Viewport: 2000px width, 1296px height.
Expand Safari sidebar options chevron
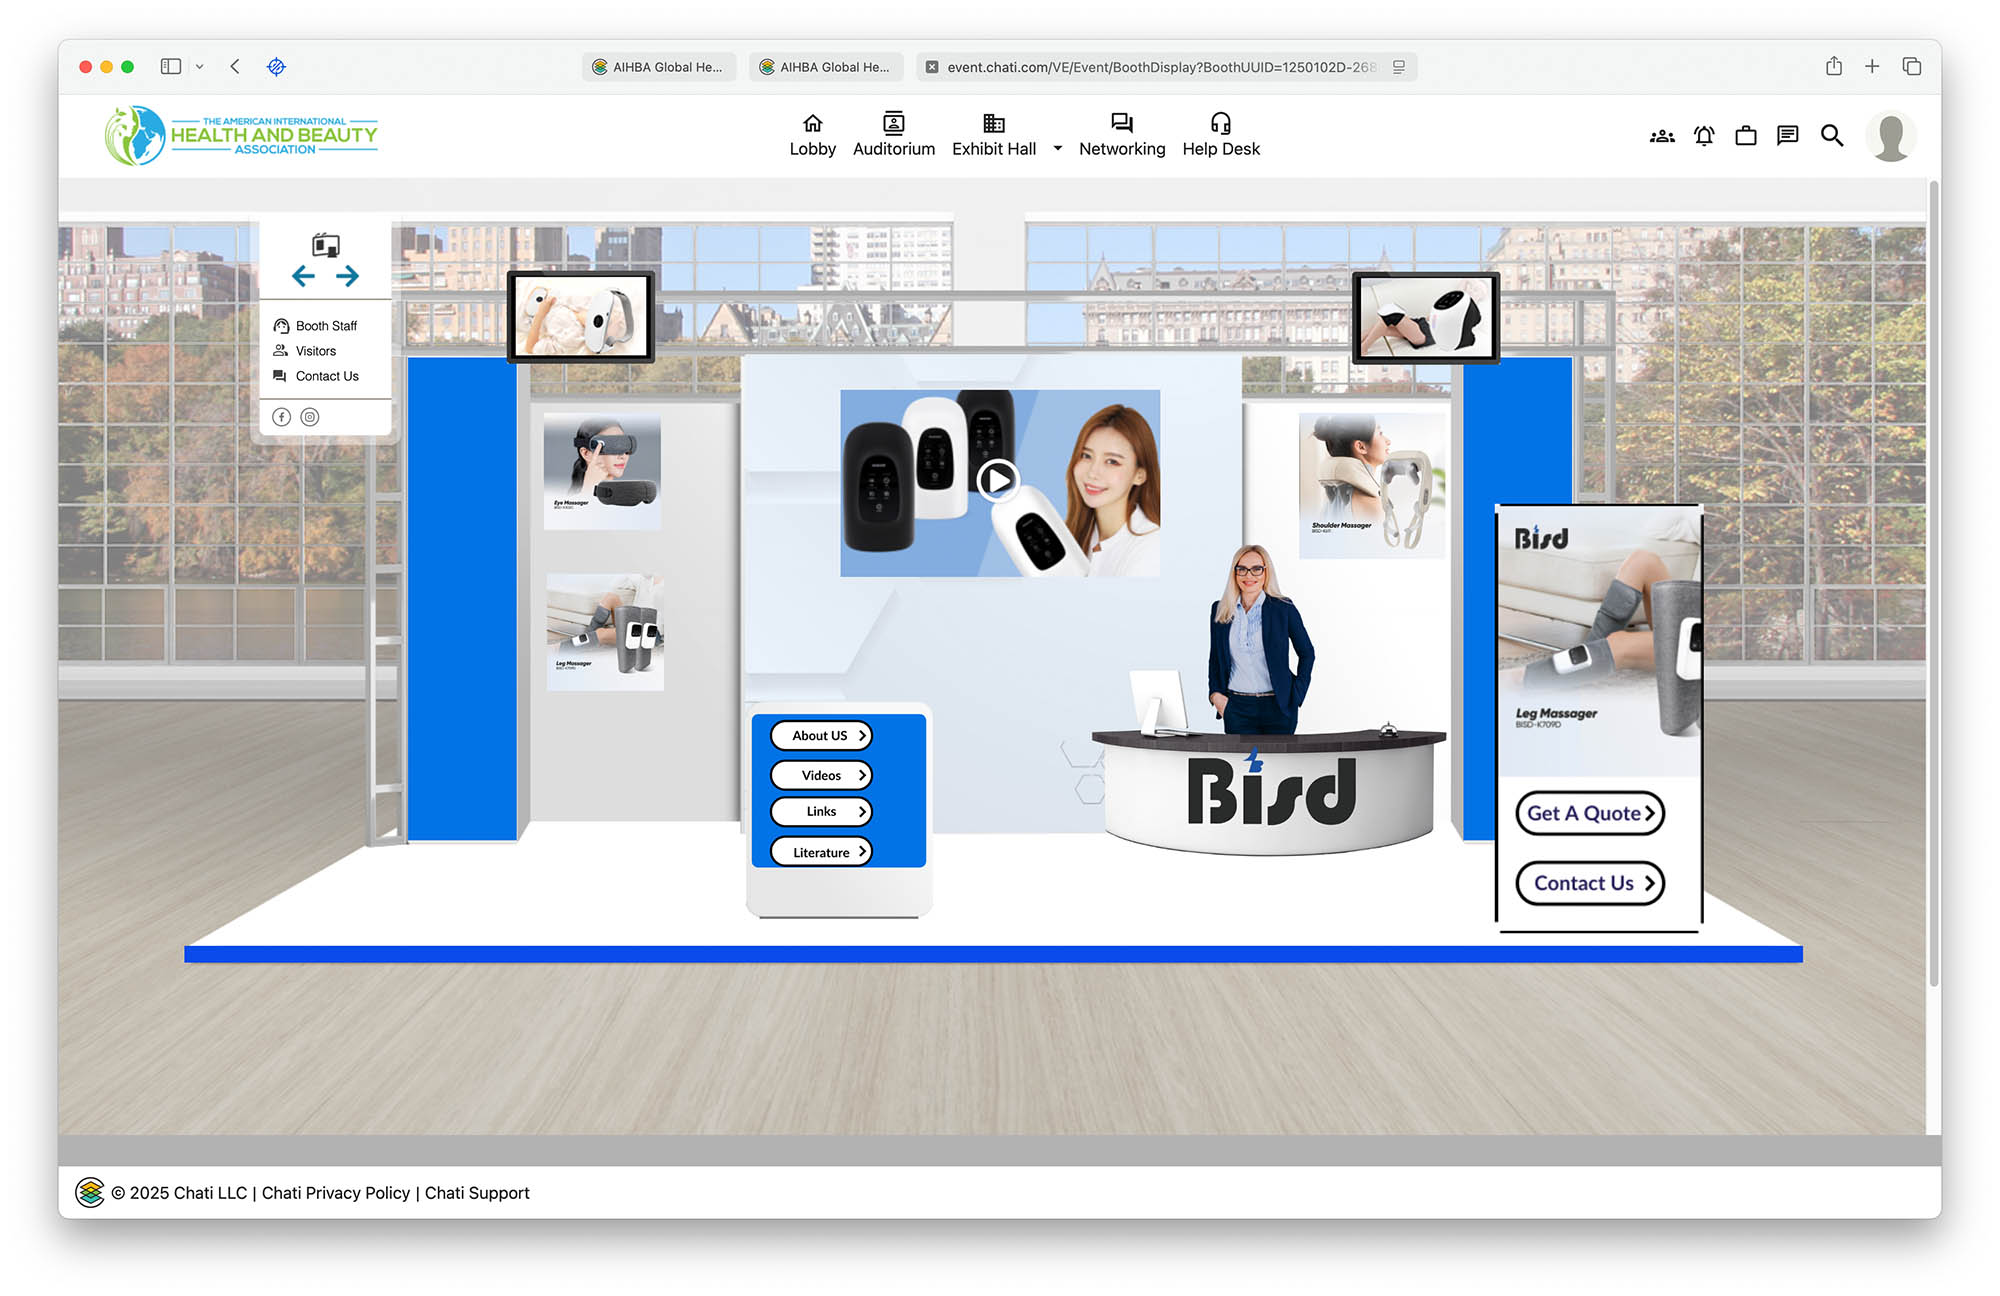click(199, 67)
